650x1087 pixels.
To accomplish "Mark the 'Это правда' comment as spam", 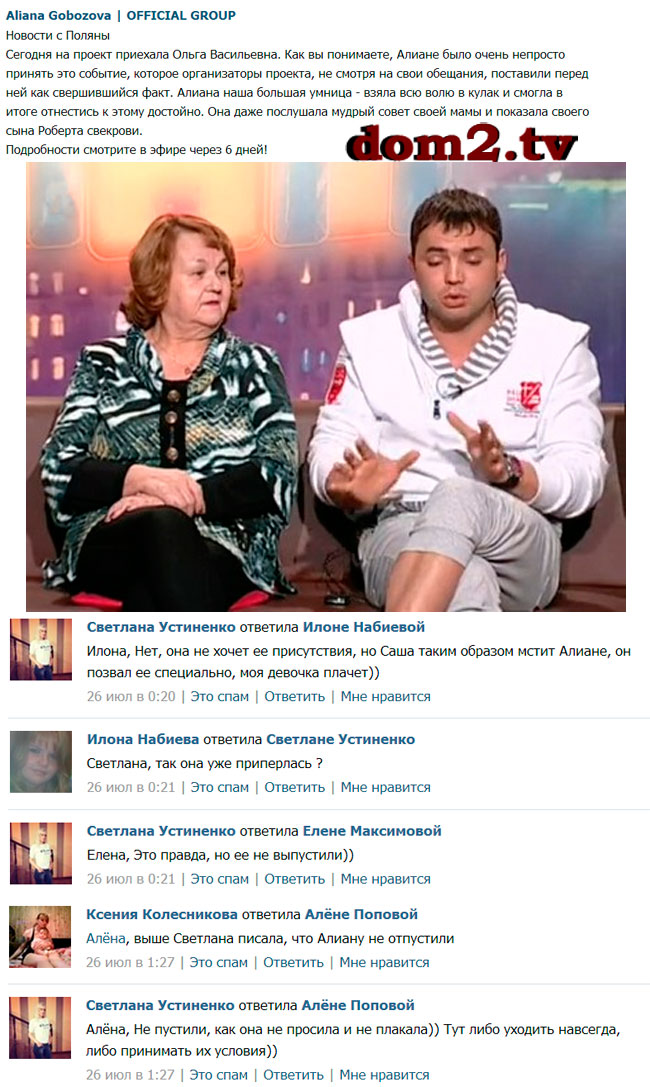I will point(219,878).
